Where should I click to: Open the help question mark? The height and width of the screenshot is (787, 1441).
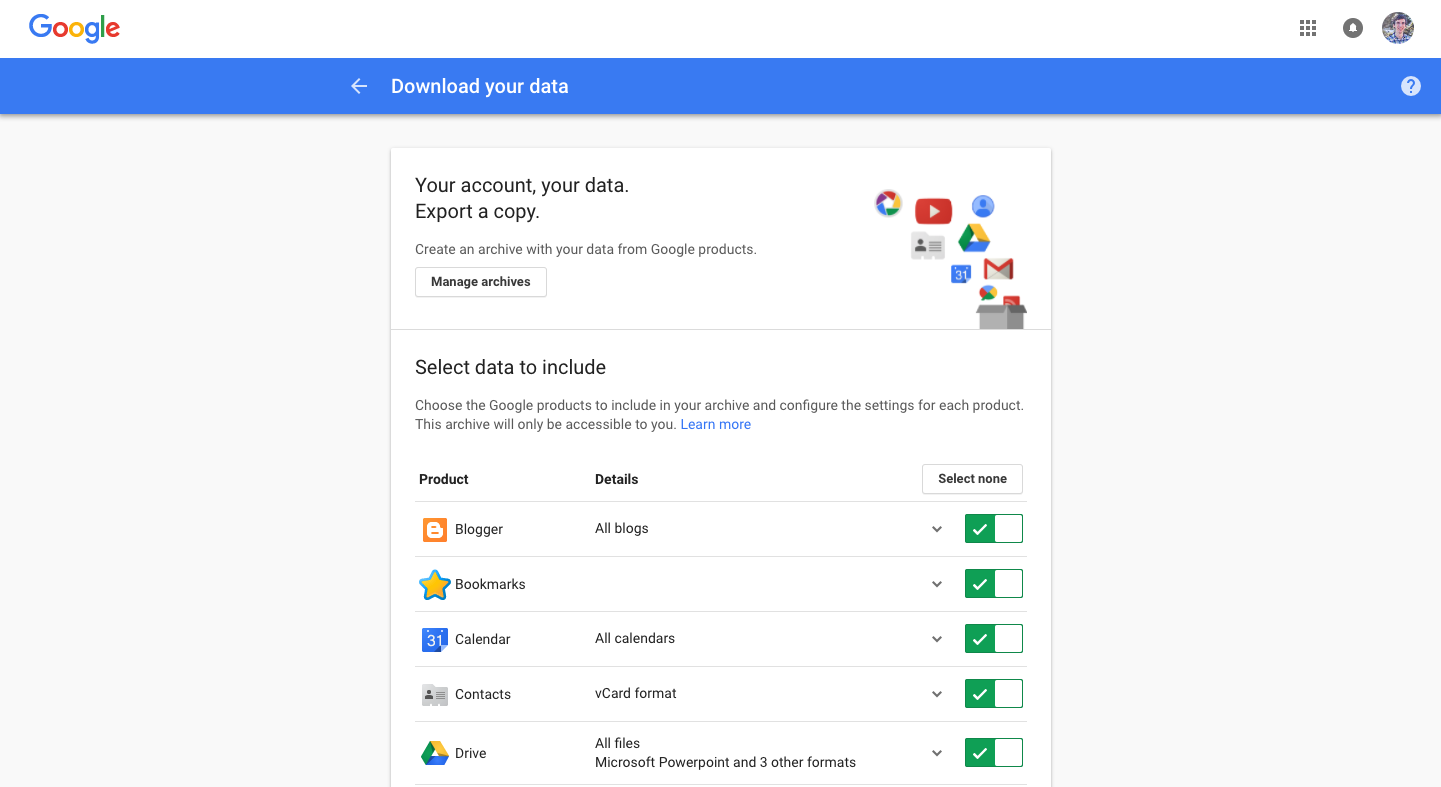tap(1411, 86)
